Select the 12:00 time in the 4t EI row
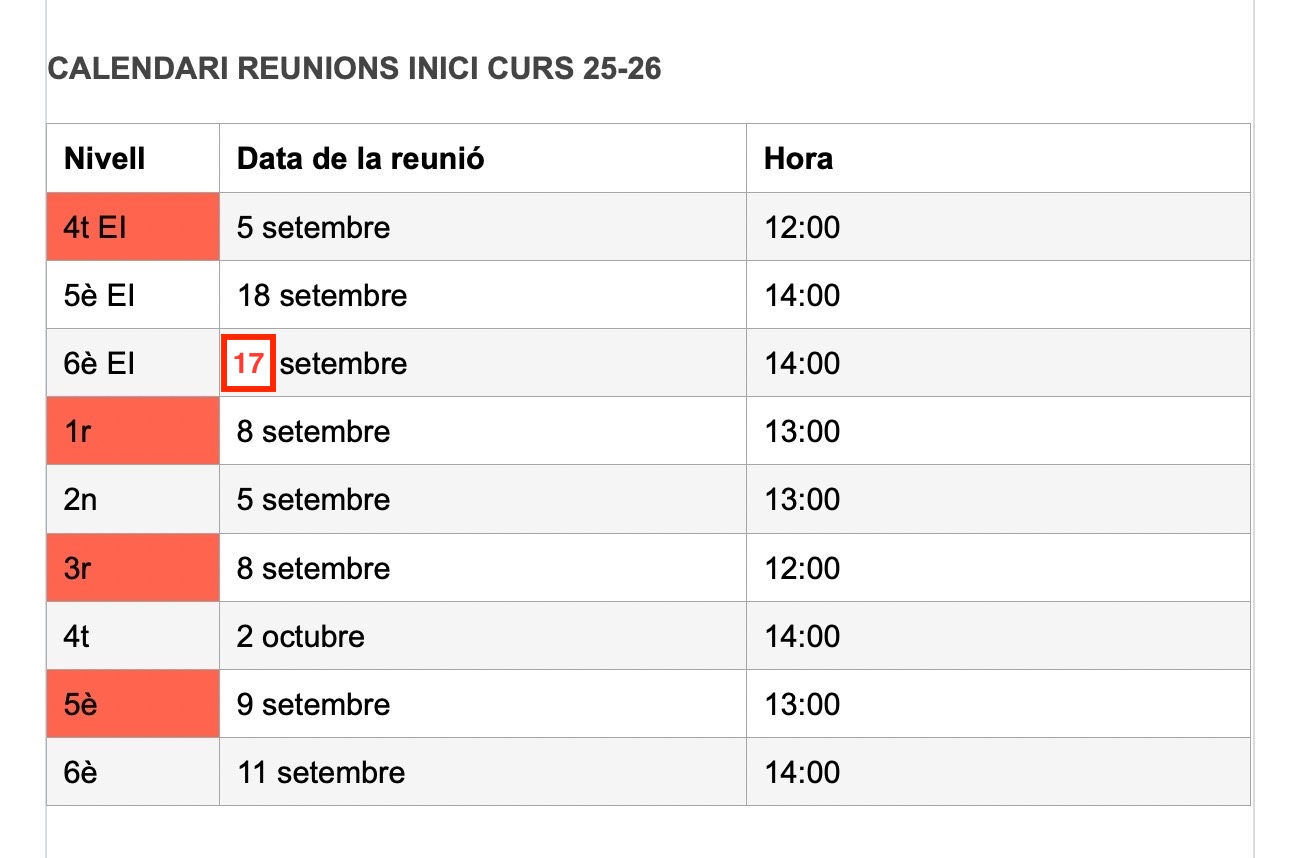Viewport: 1314px width, 858px height. click(x=802, y=227)
